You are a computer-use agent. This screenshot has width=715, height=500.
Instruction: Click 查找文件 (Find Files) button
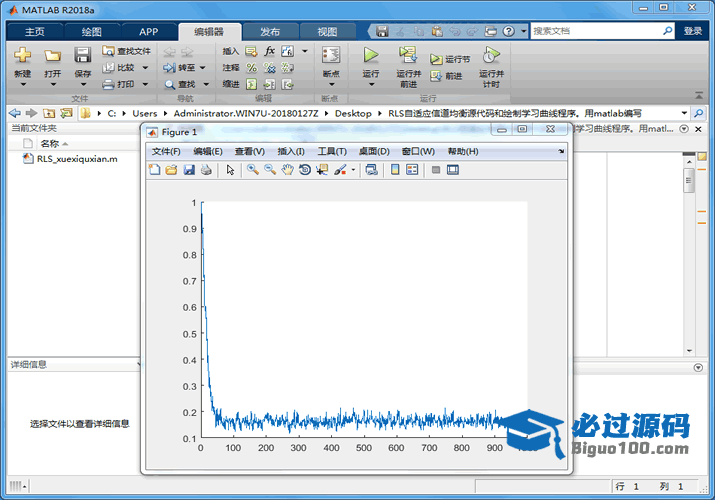coord(126,51)
